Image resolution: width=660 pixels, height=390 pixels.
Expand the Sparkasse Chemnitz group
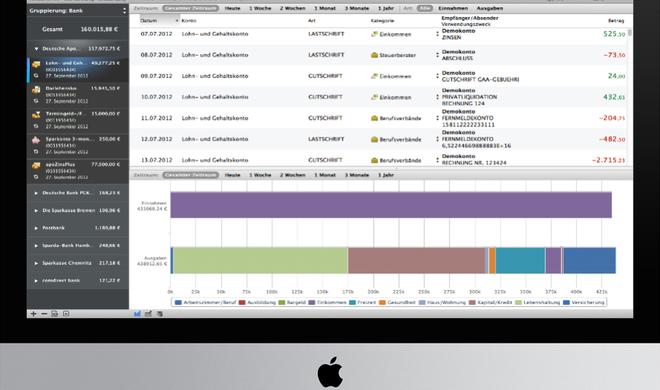point(36,263)
